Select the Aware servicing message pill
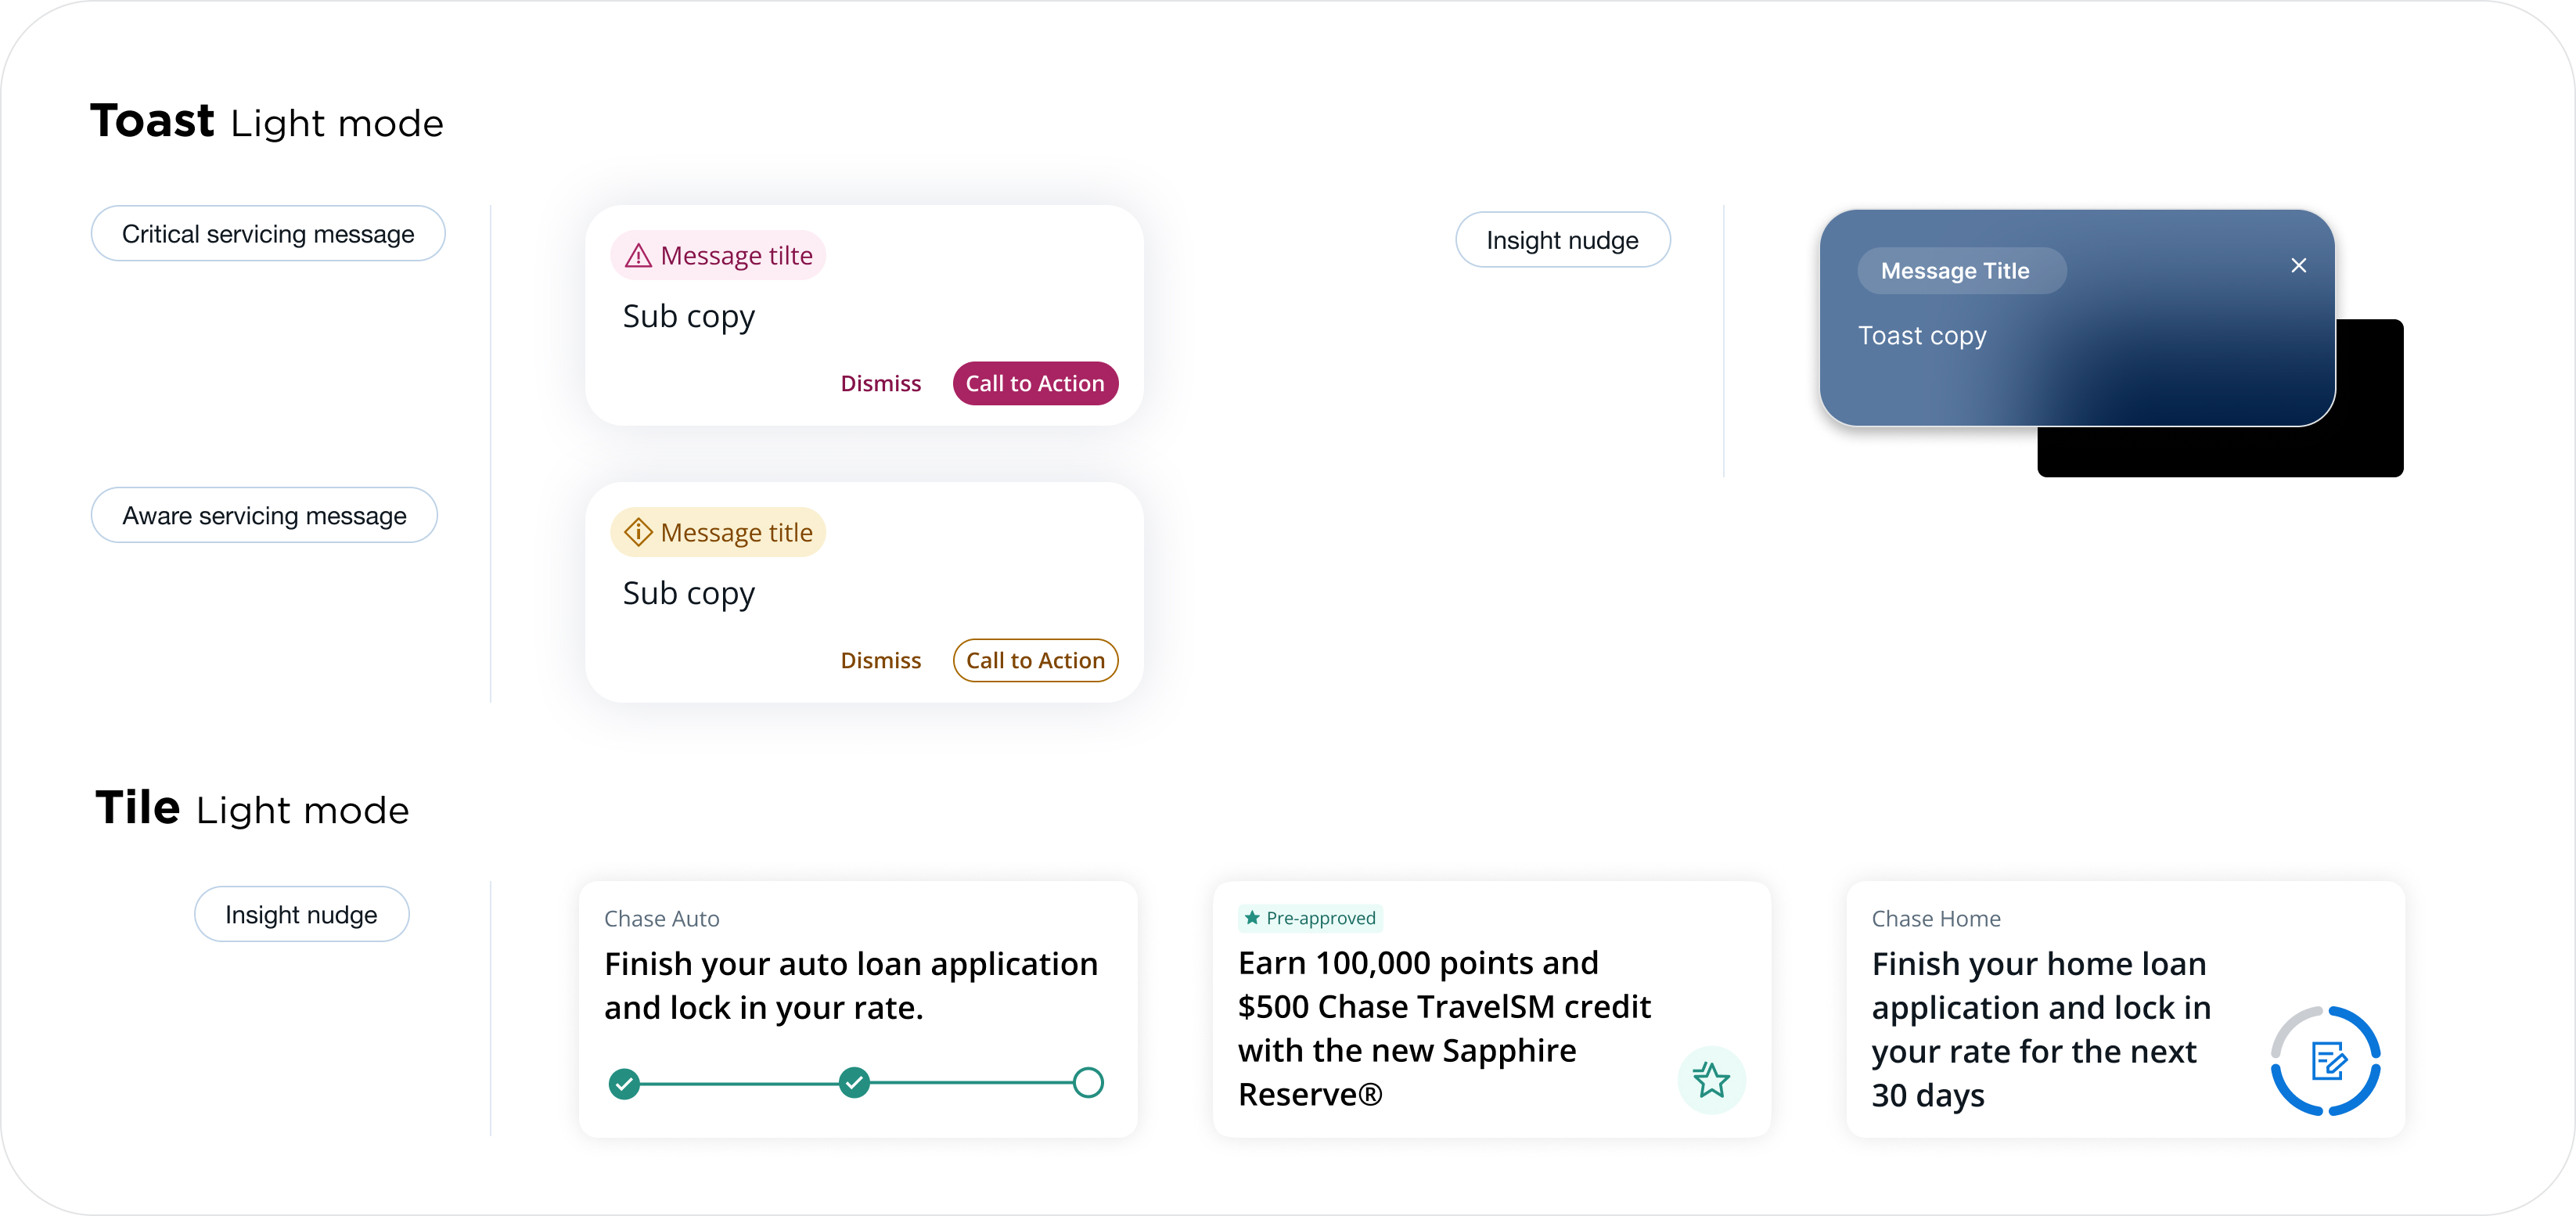This screenshot has height=1216, width=2576. click(x=264, y=516)
